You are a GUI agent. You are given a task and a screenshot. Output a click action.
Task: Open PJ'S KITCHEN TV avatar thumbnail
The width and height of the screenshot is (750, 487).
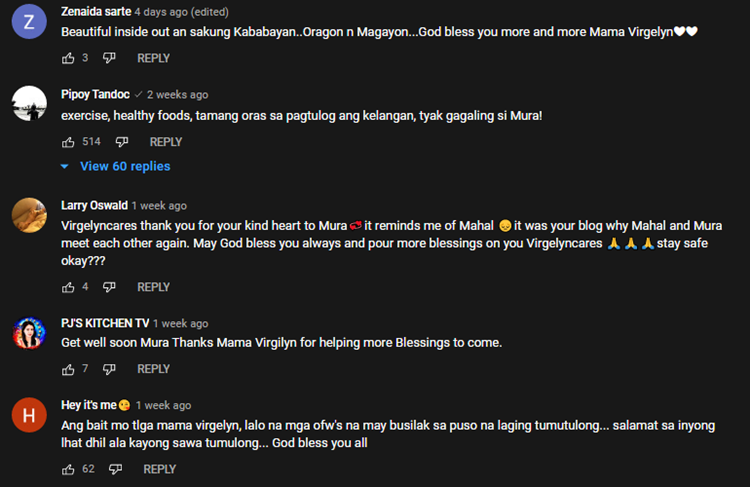coord(29,333)
